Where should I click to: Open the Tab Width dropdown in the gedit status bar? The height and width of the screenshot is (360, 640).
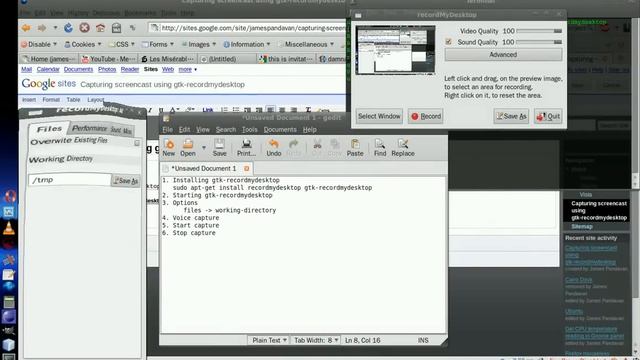point(316,340)
